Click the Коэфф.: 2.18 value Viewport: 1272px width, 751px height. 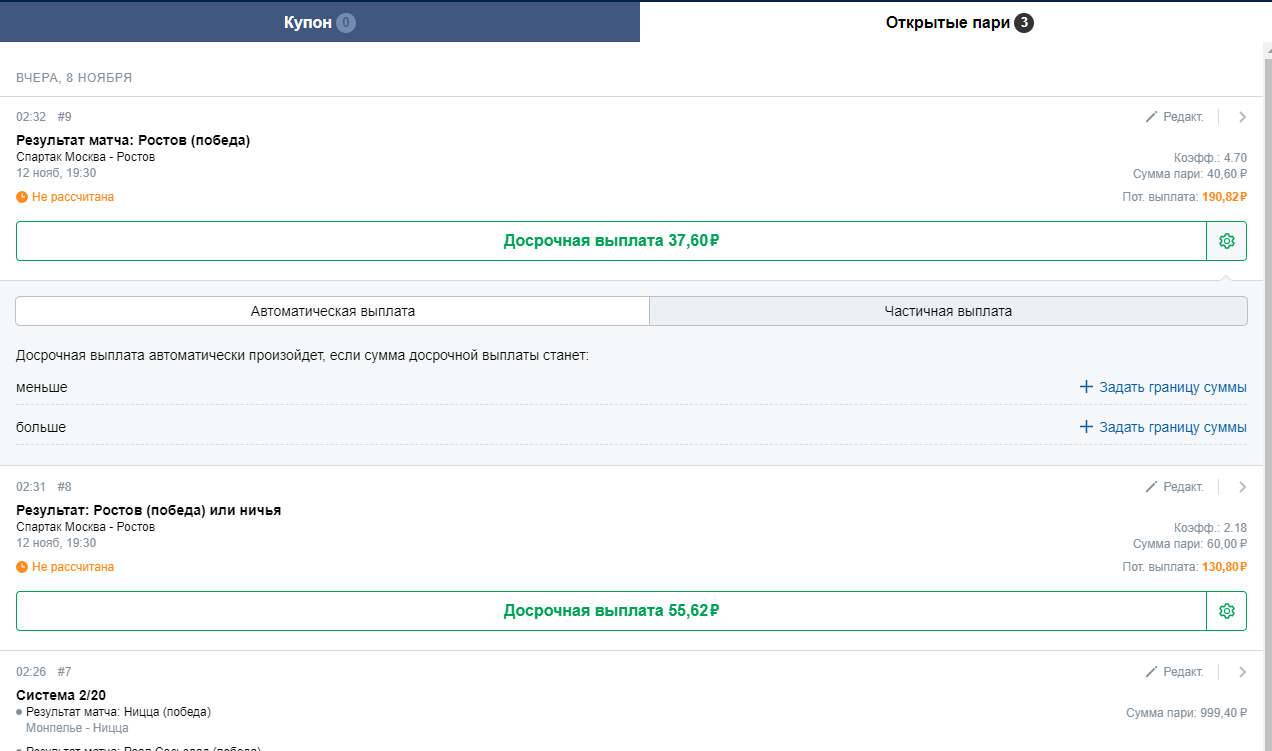1210,528
